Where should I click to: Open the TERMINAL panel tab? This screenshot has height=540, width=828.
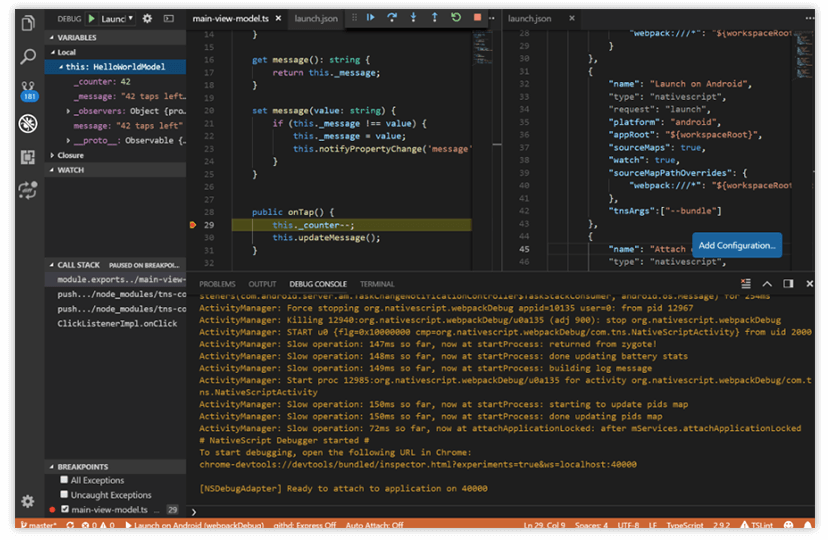pos(377,284)
